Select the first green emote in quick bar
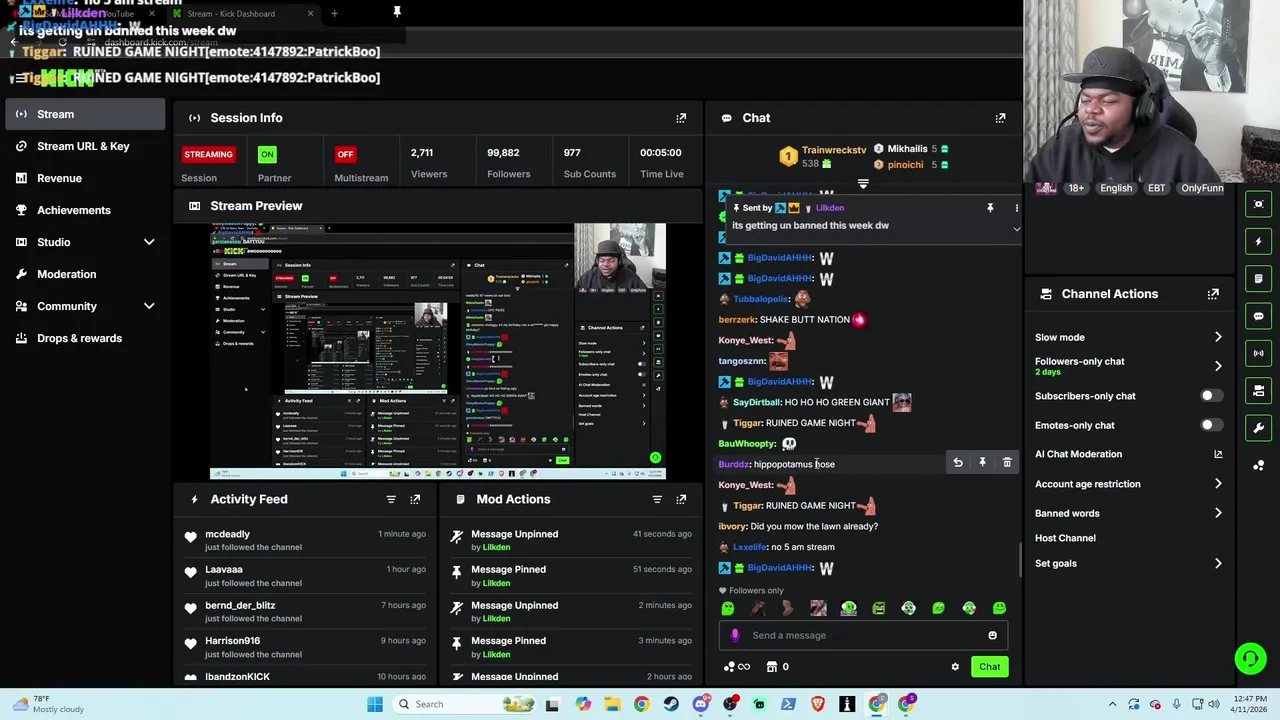 point(728,608)
